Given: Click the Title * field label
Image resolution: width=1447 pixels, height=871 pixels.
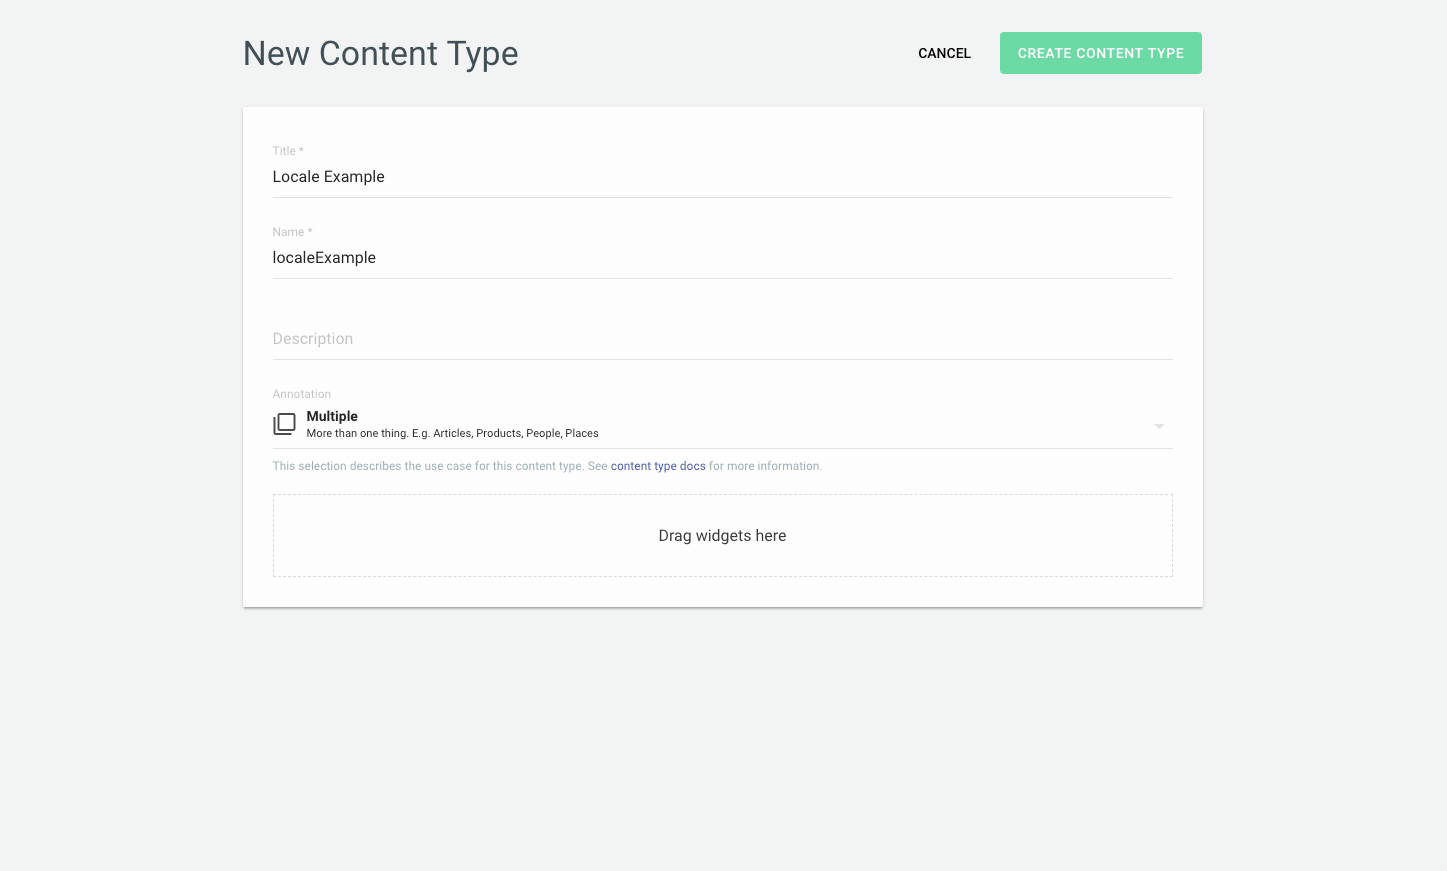Looking at the screenshot, I should coord(288,151).
